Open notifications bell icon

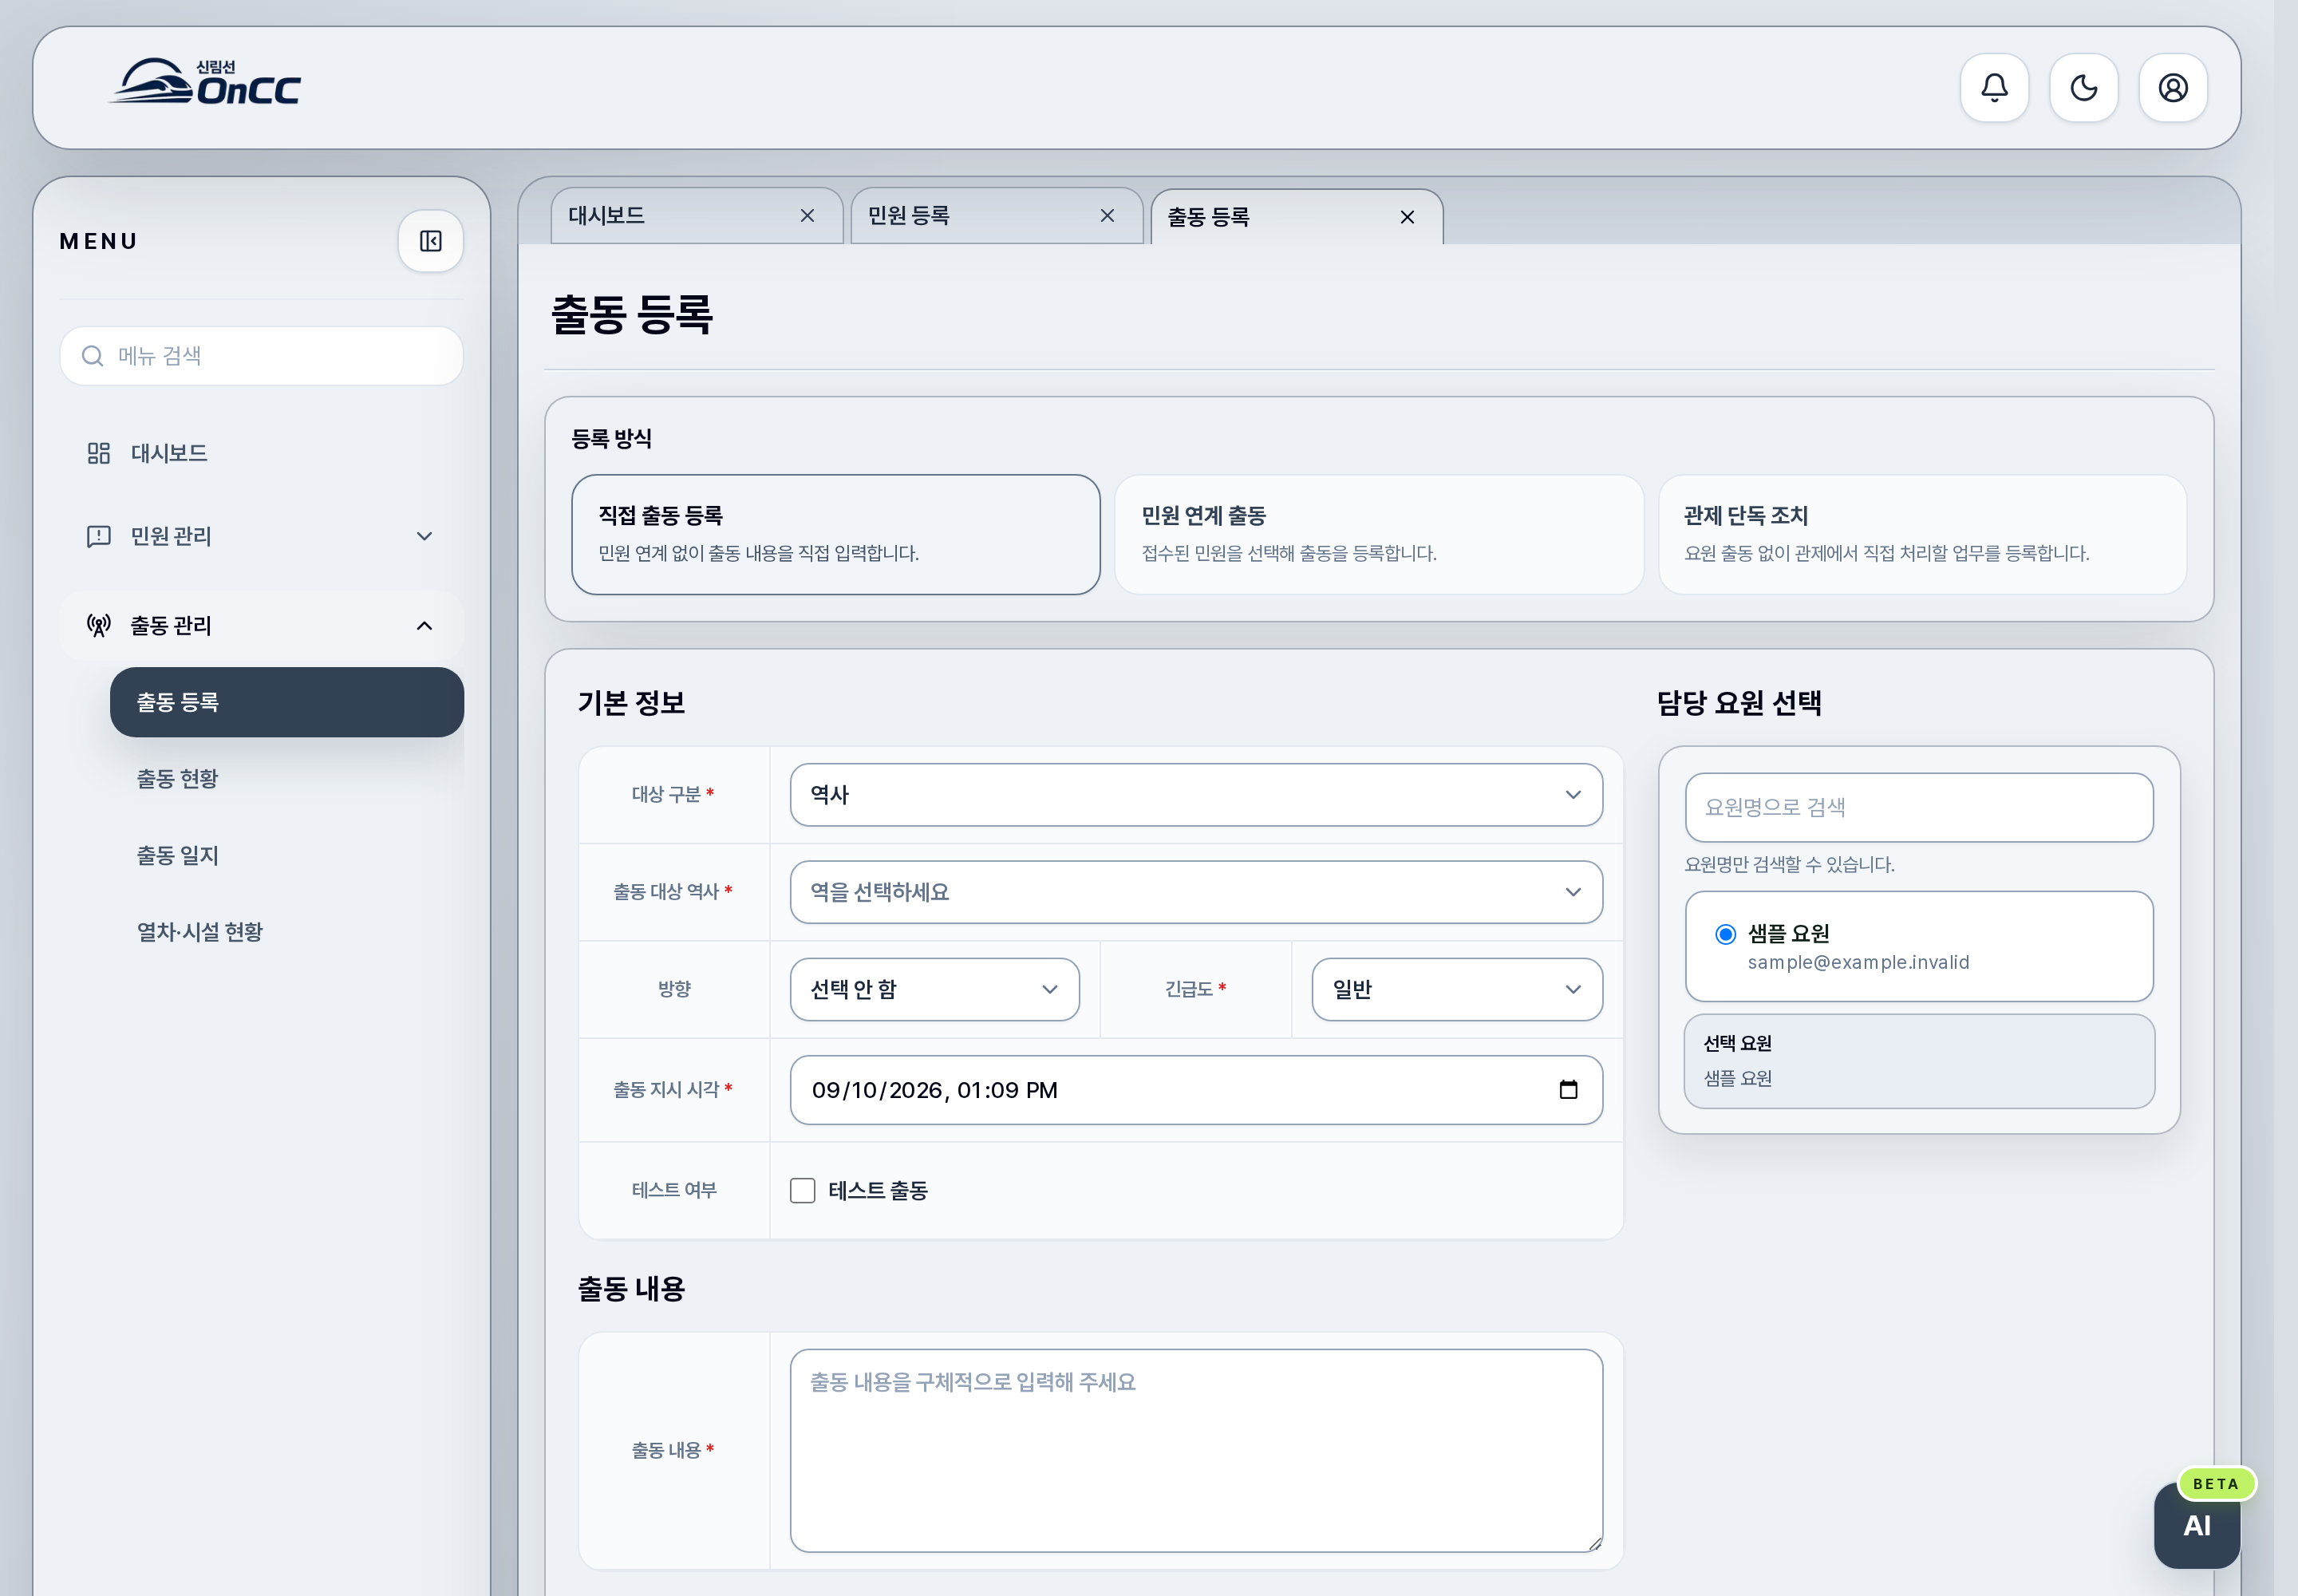pyautogui.click(x=1994, y=88)
